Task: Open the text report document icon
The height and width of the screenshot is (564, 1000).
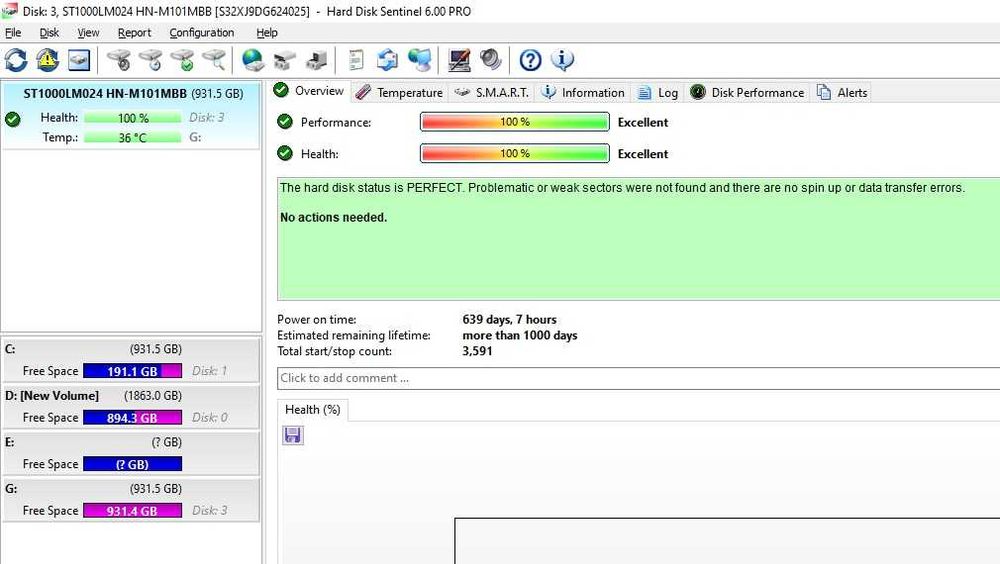Action: tap(356, 60)
